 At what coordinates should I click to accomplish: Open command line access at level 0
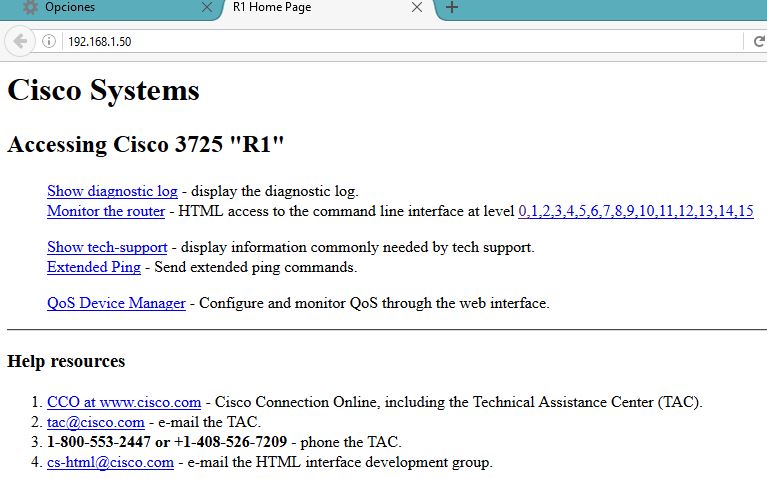pyautogui.click(x=523, y=211)
